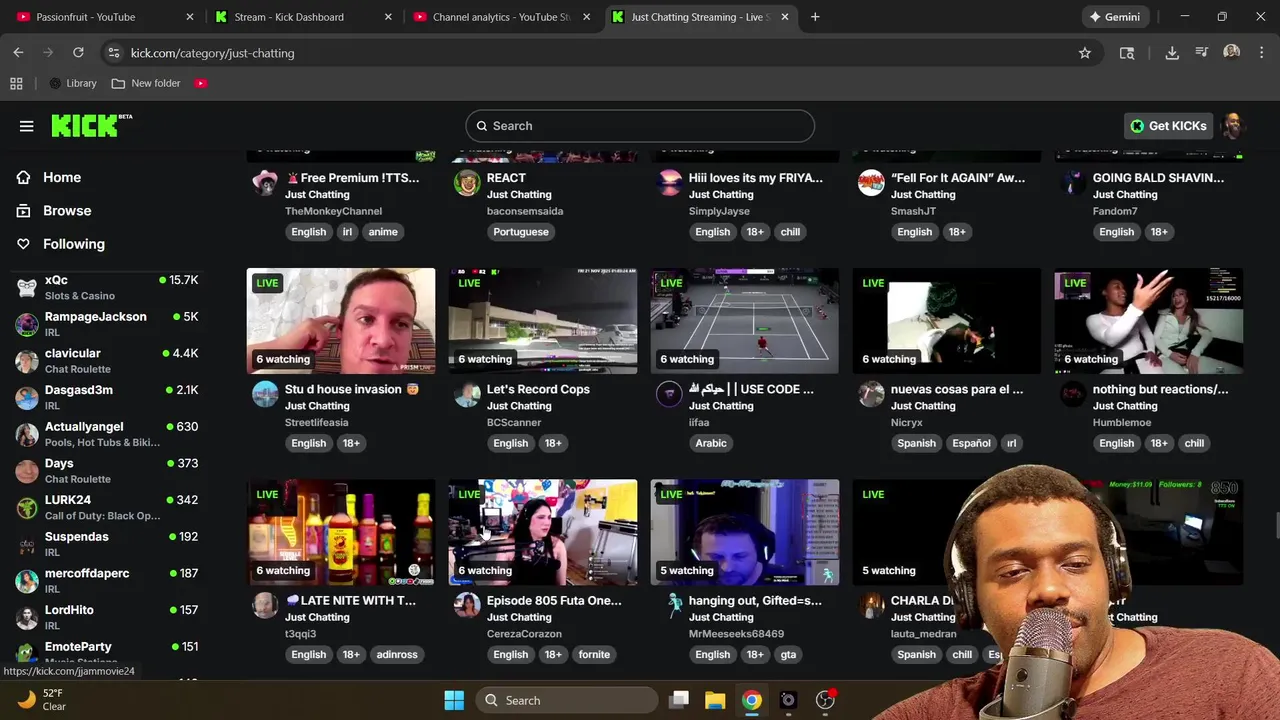Screen dimensions: 1280x720
Task: Open the YouTube bookmark icon
Action: pos(201,83)
